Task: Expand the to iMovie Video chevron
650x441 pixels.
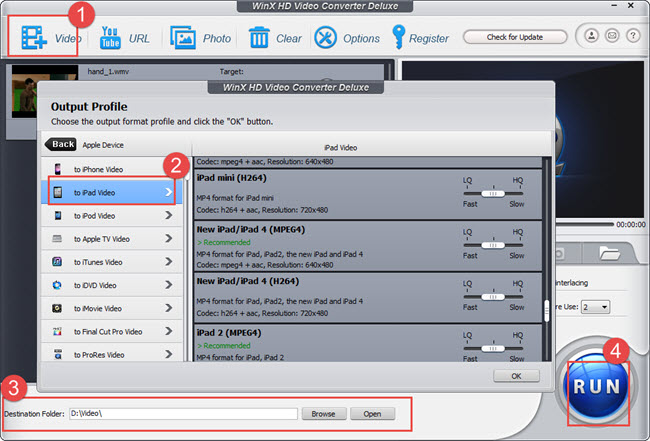Action: tap(168, 308)
